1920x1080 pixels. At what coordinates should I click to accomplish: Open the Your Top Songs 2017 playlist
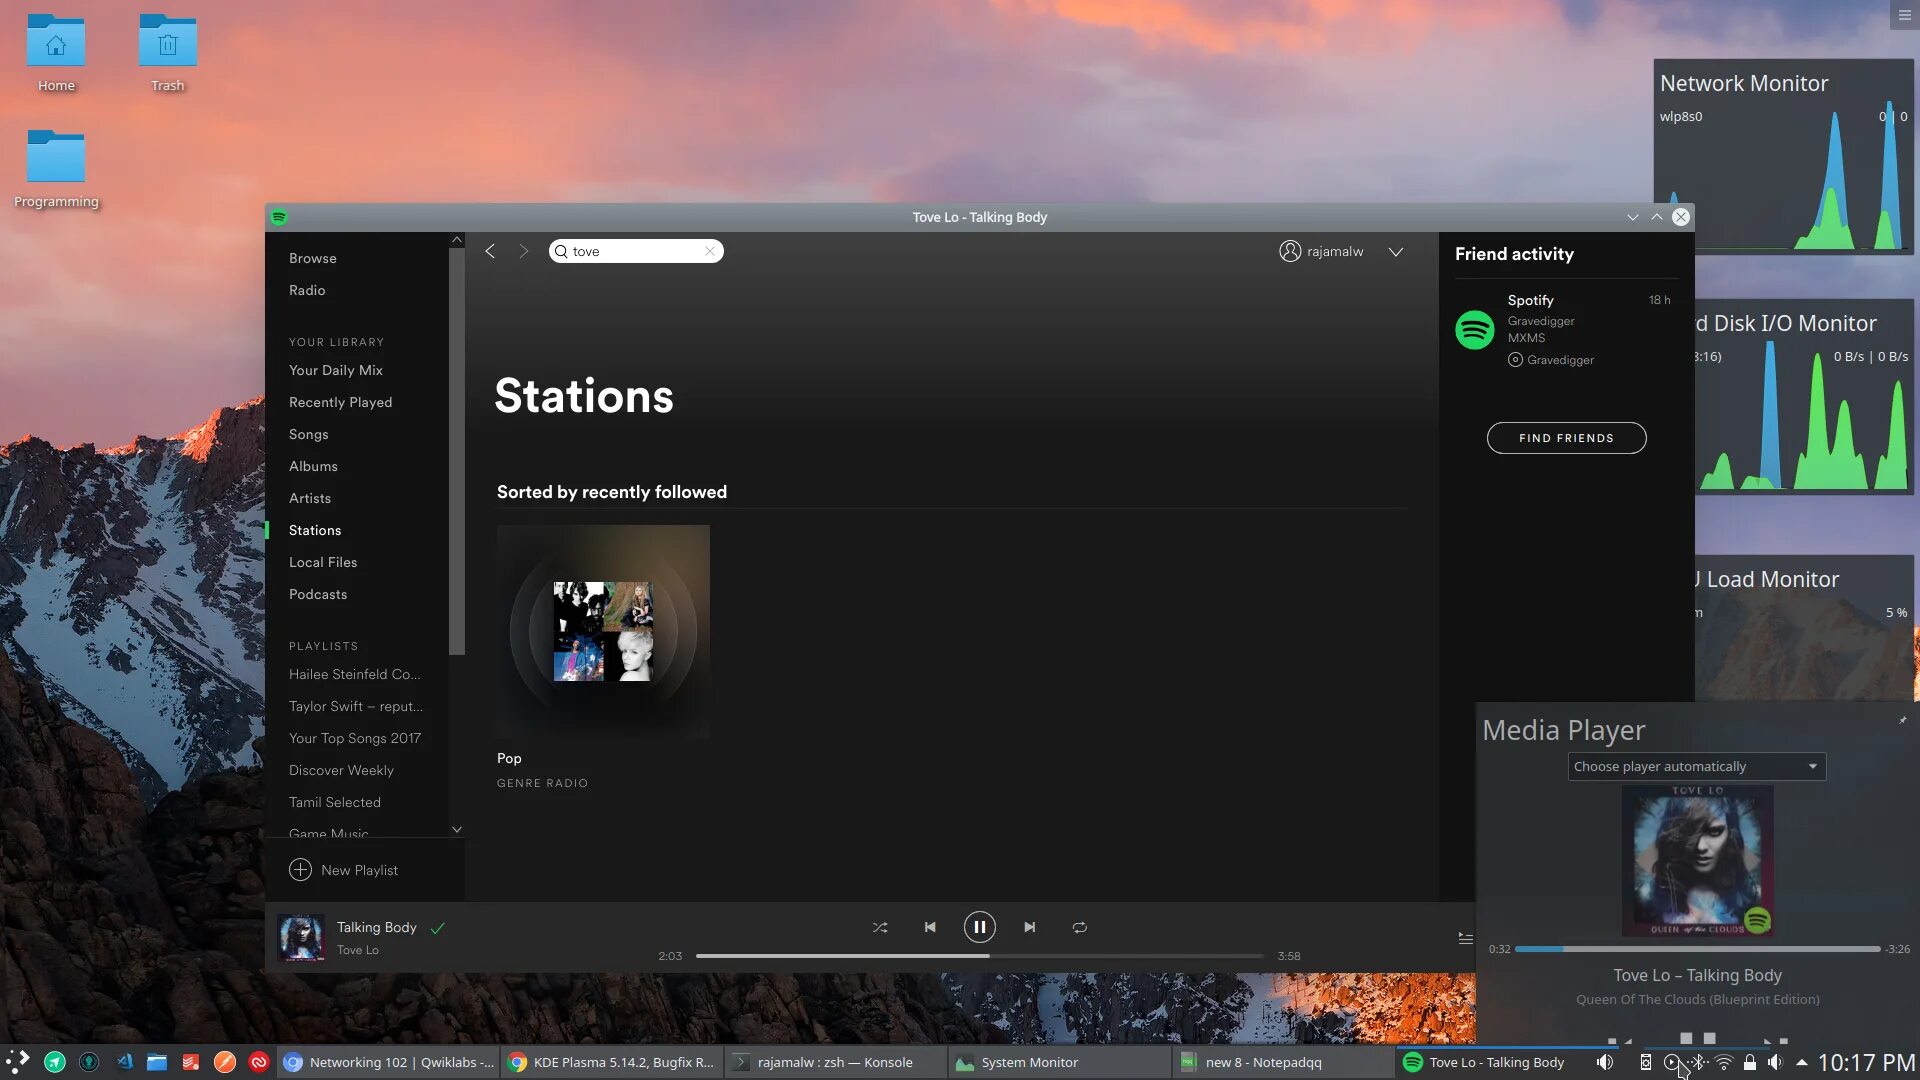coord(355,738)
